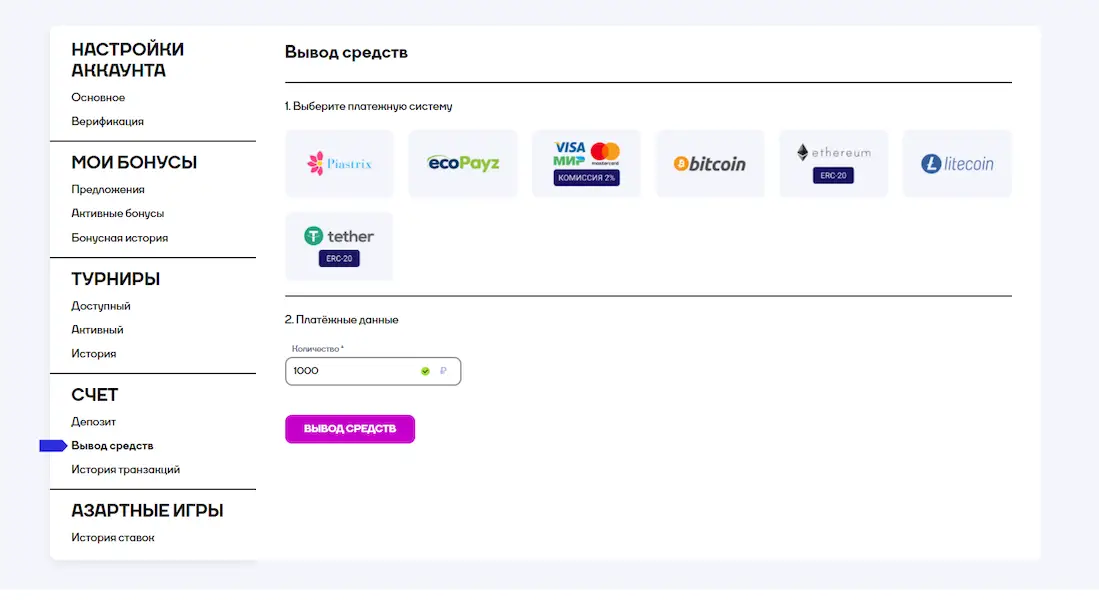
Task: Select the Piastrix payment system icon
Action: (x=339, y=163)
